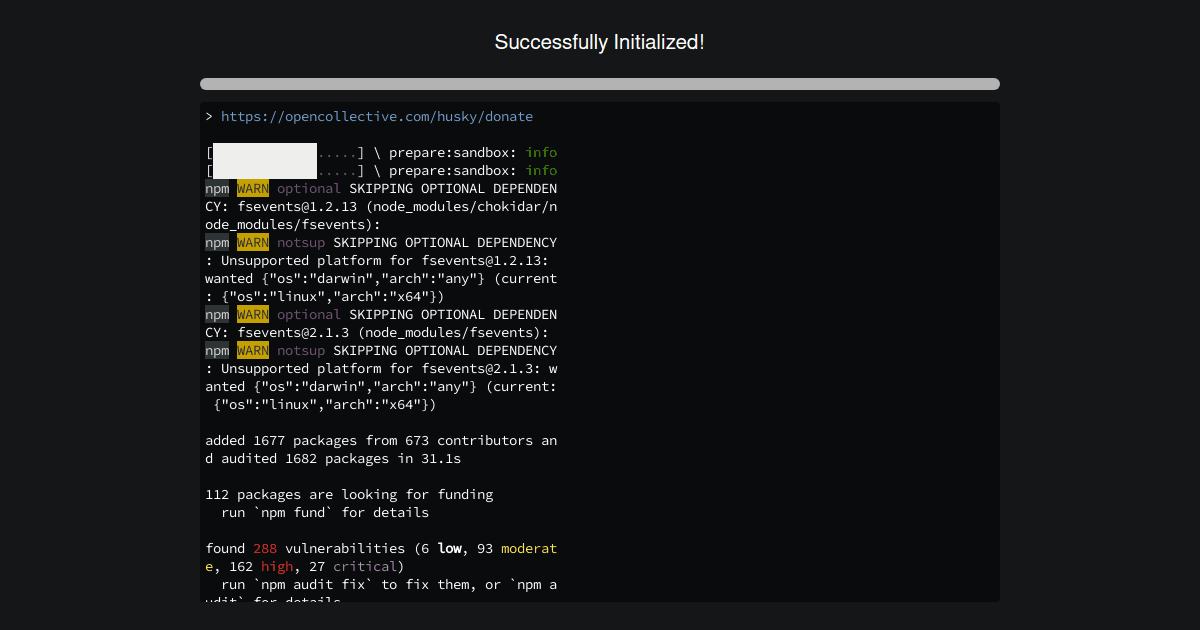Select 'added 1677 packages from 673 contributors' line
The width and height of the screenshot is (1200, 630).
click(381, 441)
